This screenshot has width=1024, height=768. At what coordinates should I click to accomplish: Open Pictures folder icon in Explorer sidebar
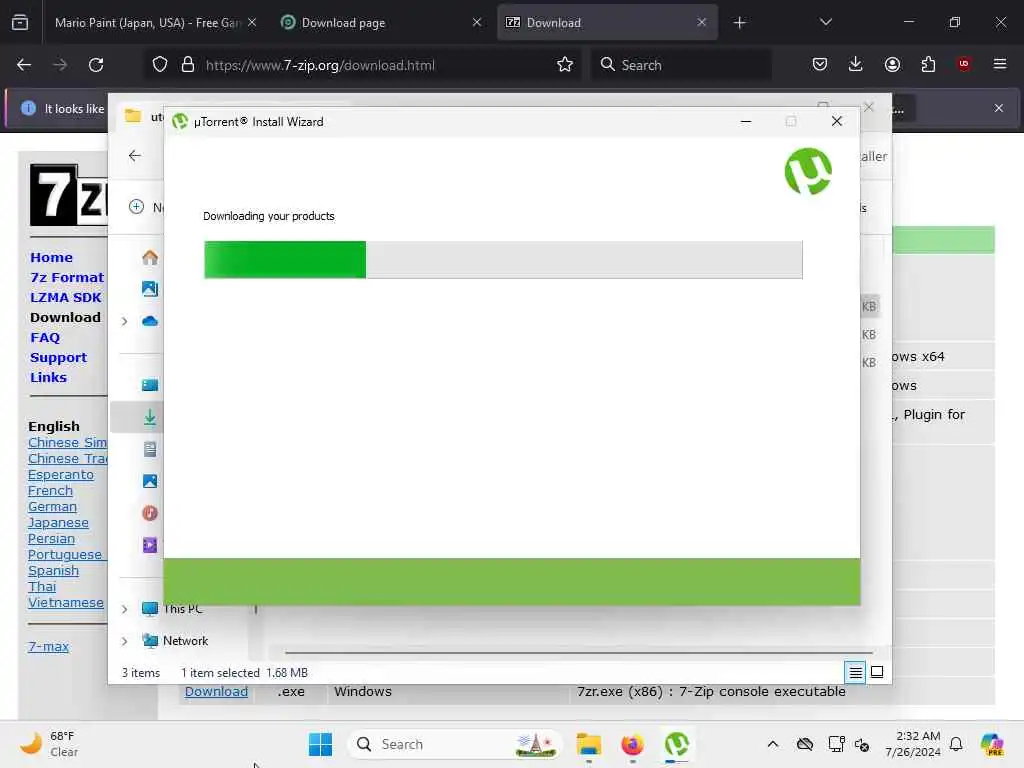[150, 481]
